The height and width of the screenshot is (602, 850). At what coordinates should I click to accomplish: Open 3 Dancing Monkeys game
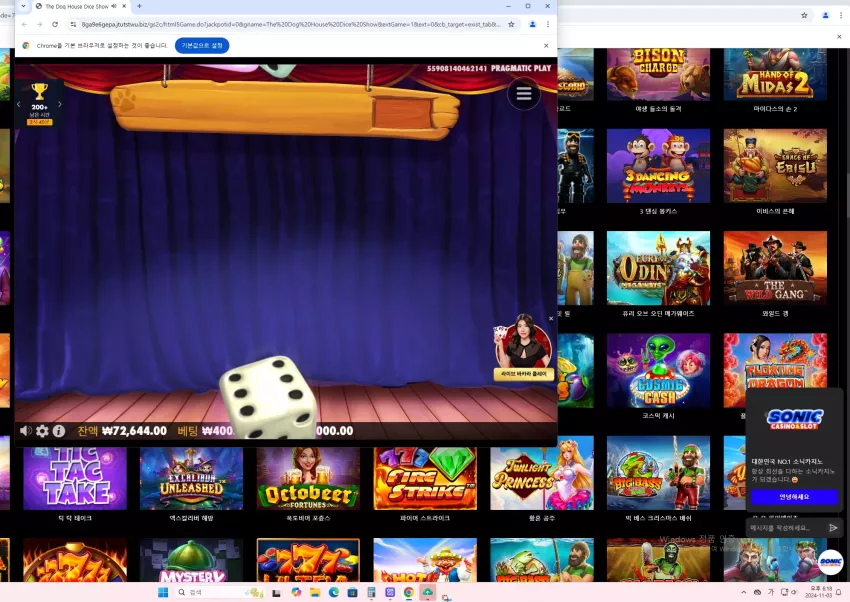click(658, 166)
